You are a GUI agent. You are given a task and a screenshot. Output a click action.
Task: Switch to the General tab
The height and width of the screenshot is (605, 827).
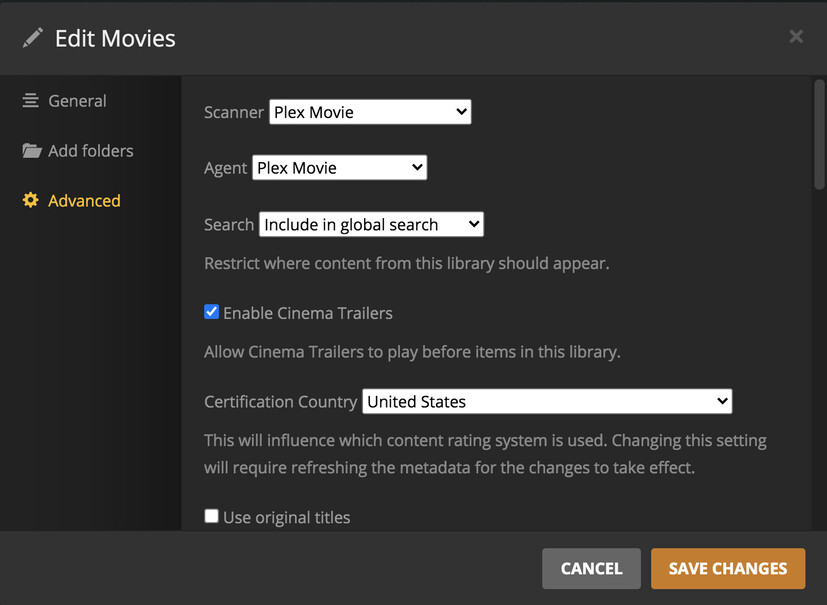77,101
